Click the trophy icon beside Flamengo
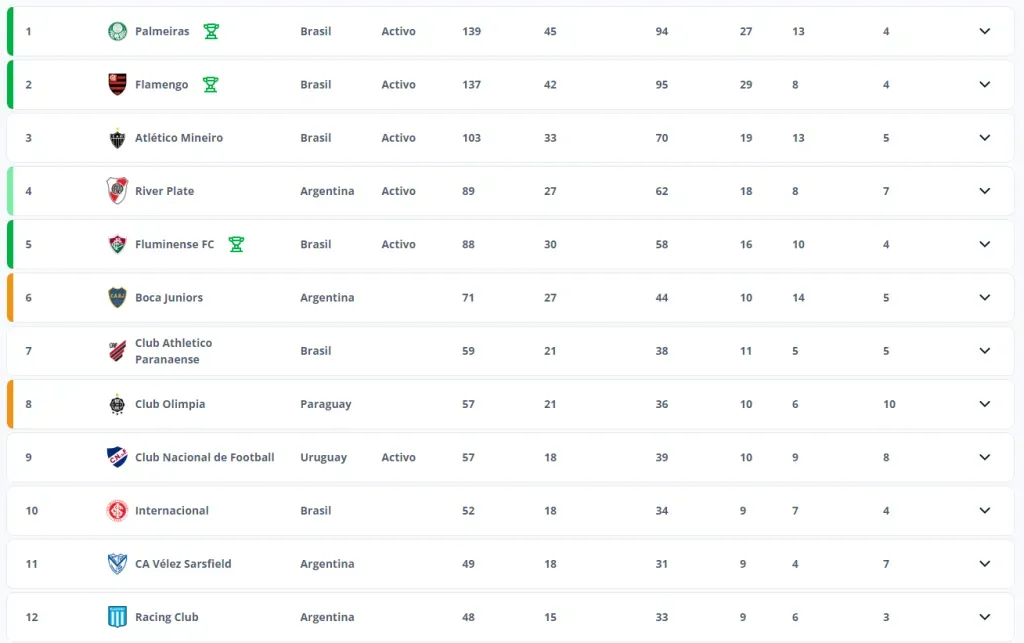Viewport: 1024px width, 643px height. (x=210, y=85)
